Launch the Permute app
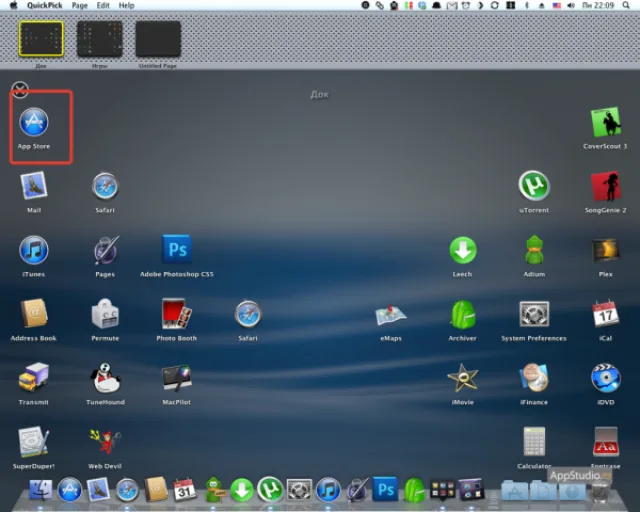The width and height of the screenshot is (640, 512). pyautogui.click(x=105, y=314)
